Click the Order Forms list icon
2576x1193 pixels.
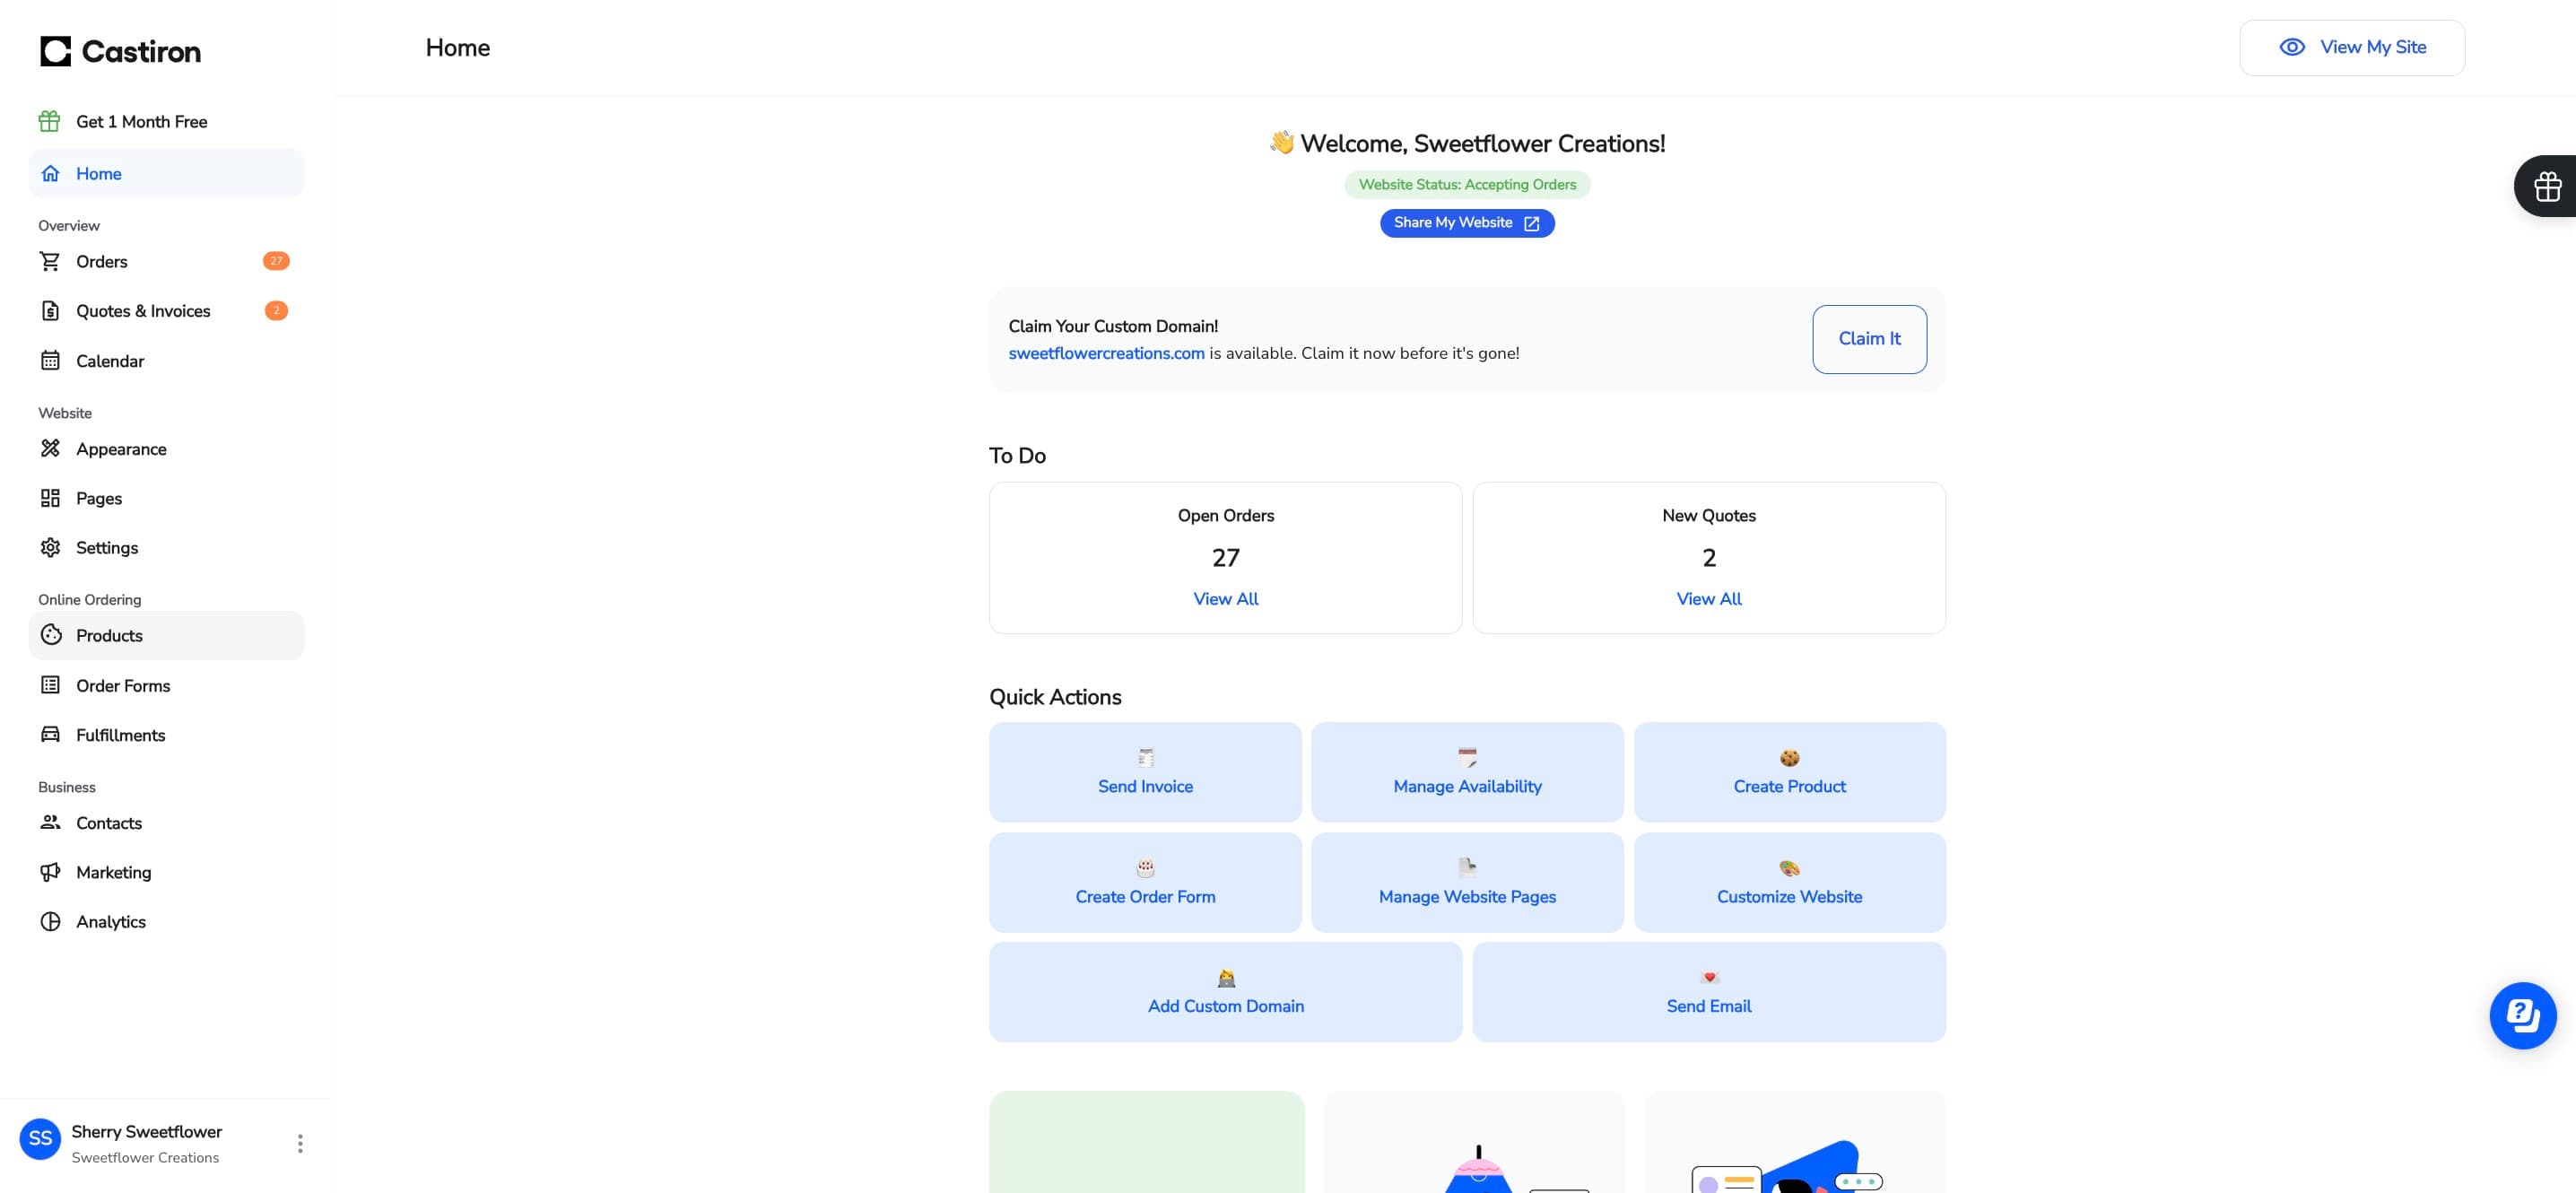pos(50,685)
